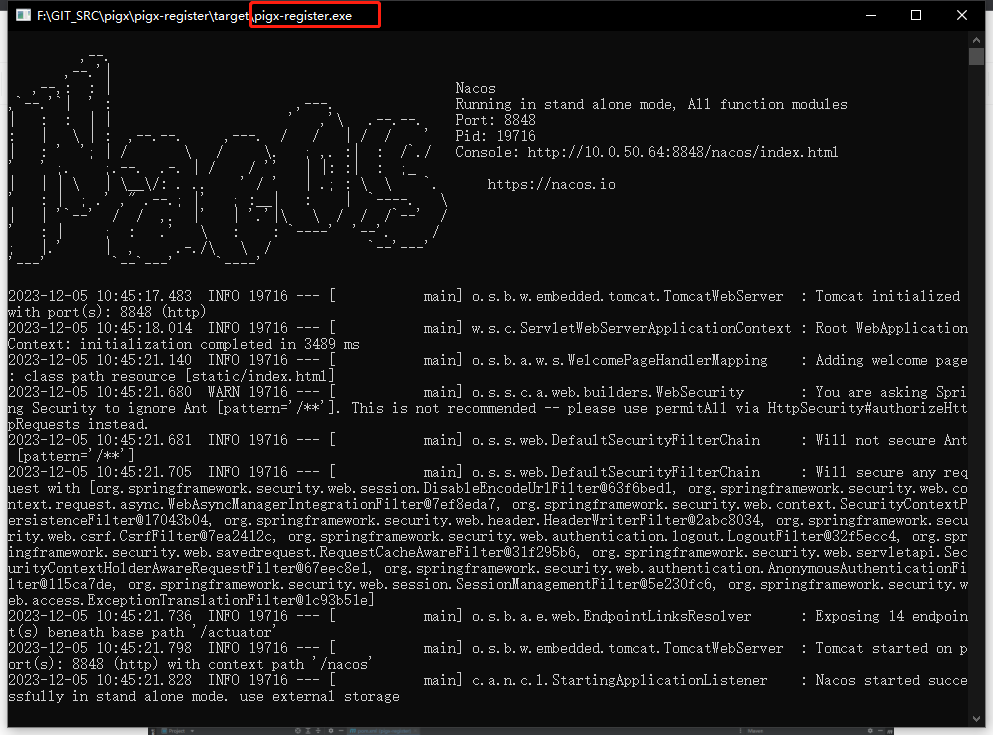Image resolution: width=993 pixels, height=735 pixels.
Task: Click the 'Tomcat initialized' log message
Action: 887,296
